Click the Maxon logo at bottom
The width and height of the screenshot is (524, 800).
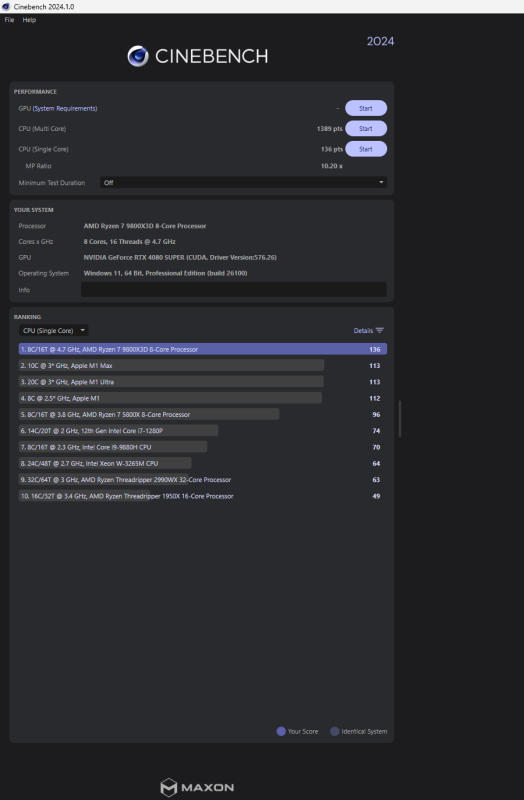point(197,787)
